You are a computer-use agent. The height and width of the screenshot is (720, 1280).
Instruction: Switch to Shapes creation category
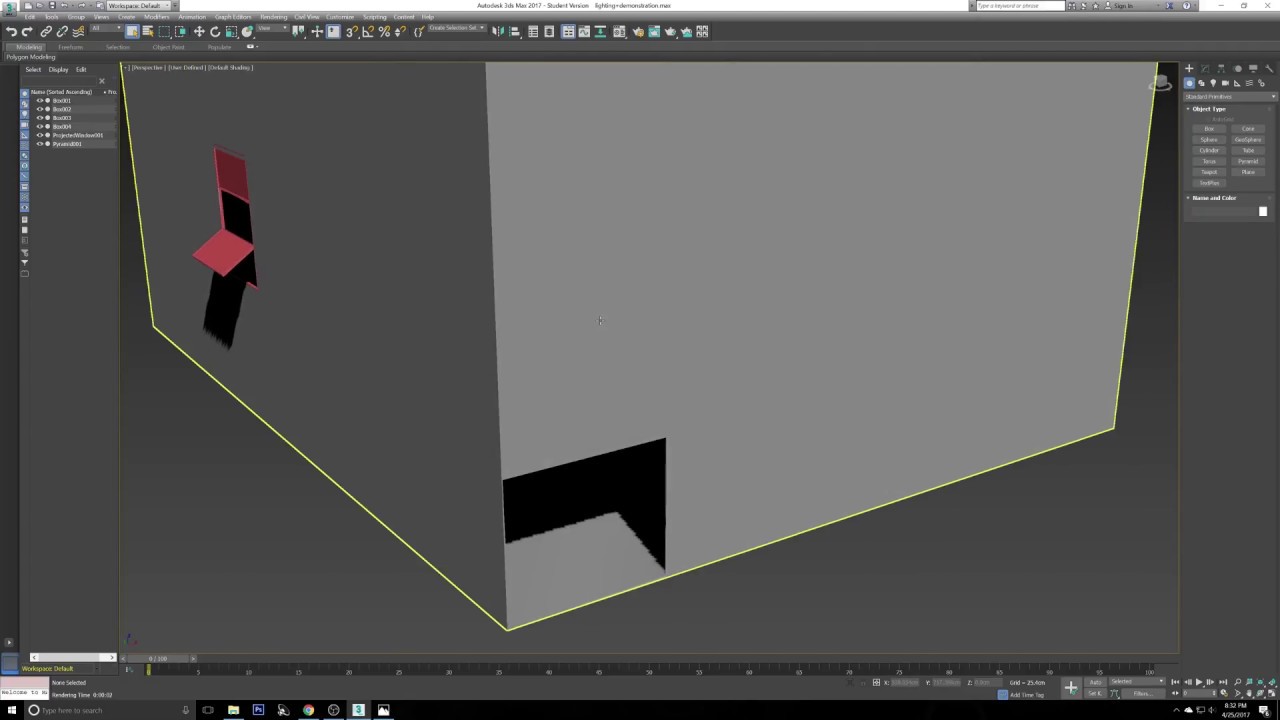(x=1201, y=83)
